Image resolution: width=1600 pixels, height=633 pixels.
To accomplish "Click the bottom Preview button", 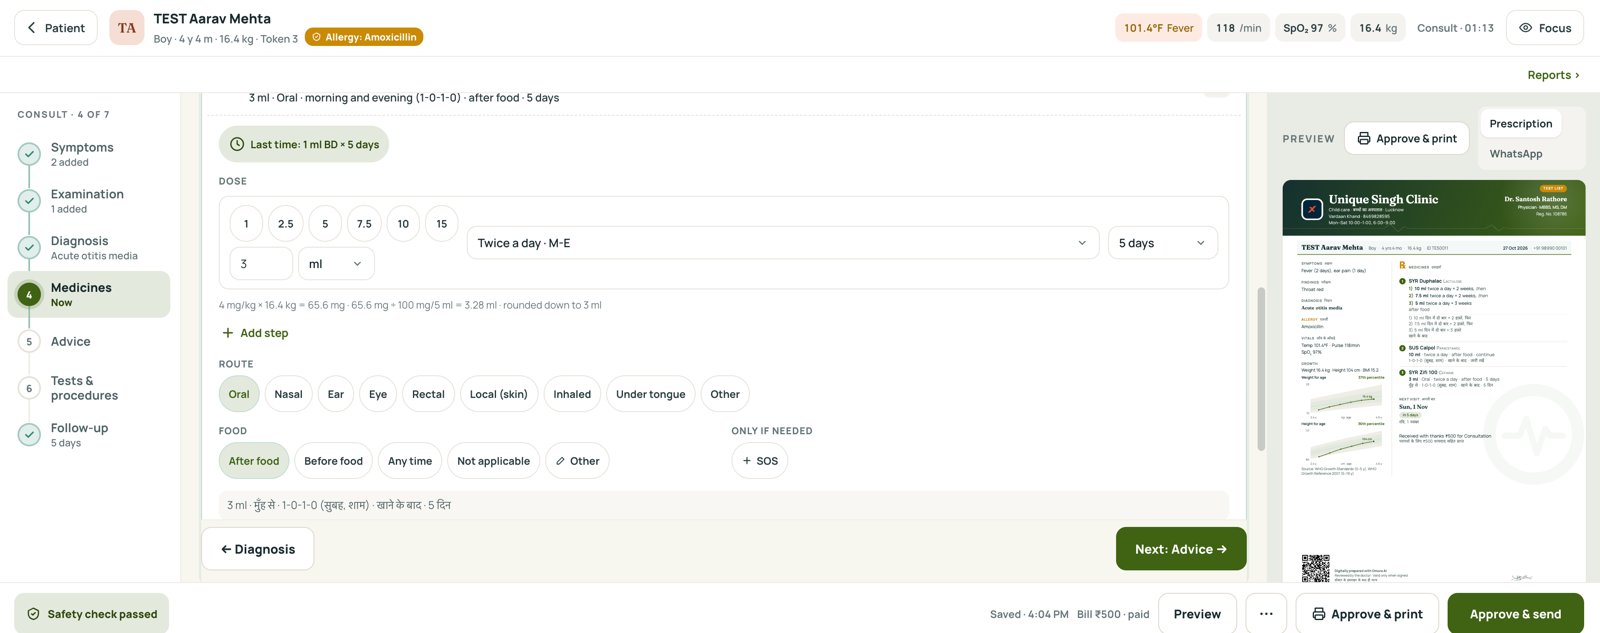I will point(1197,614).
